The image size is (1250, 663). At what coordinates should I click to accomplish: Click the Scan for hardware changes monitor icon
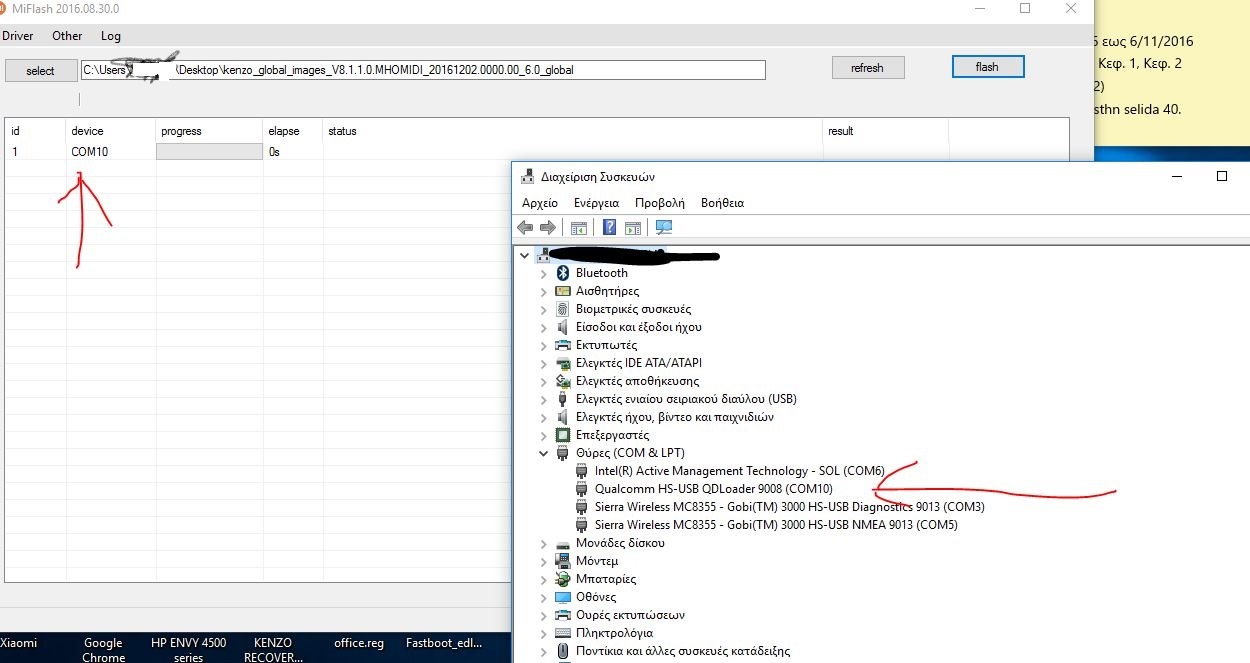coord(664,227)
